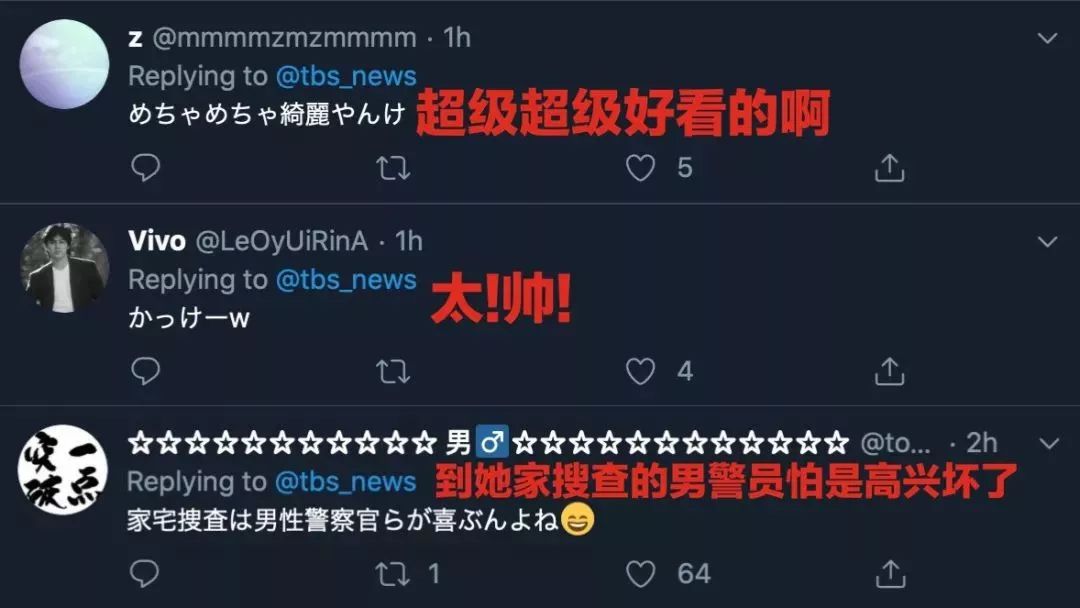
Task: Open the options chevron on Vivo's tweet
Action: point(1048,242)
